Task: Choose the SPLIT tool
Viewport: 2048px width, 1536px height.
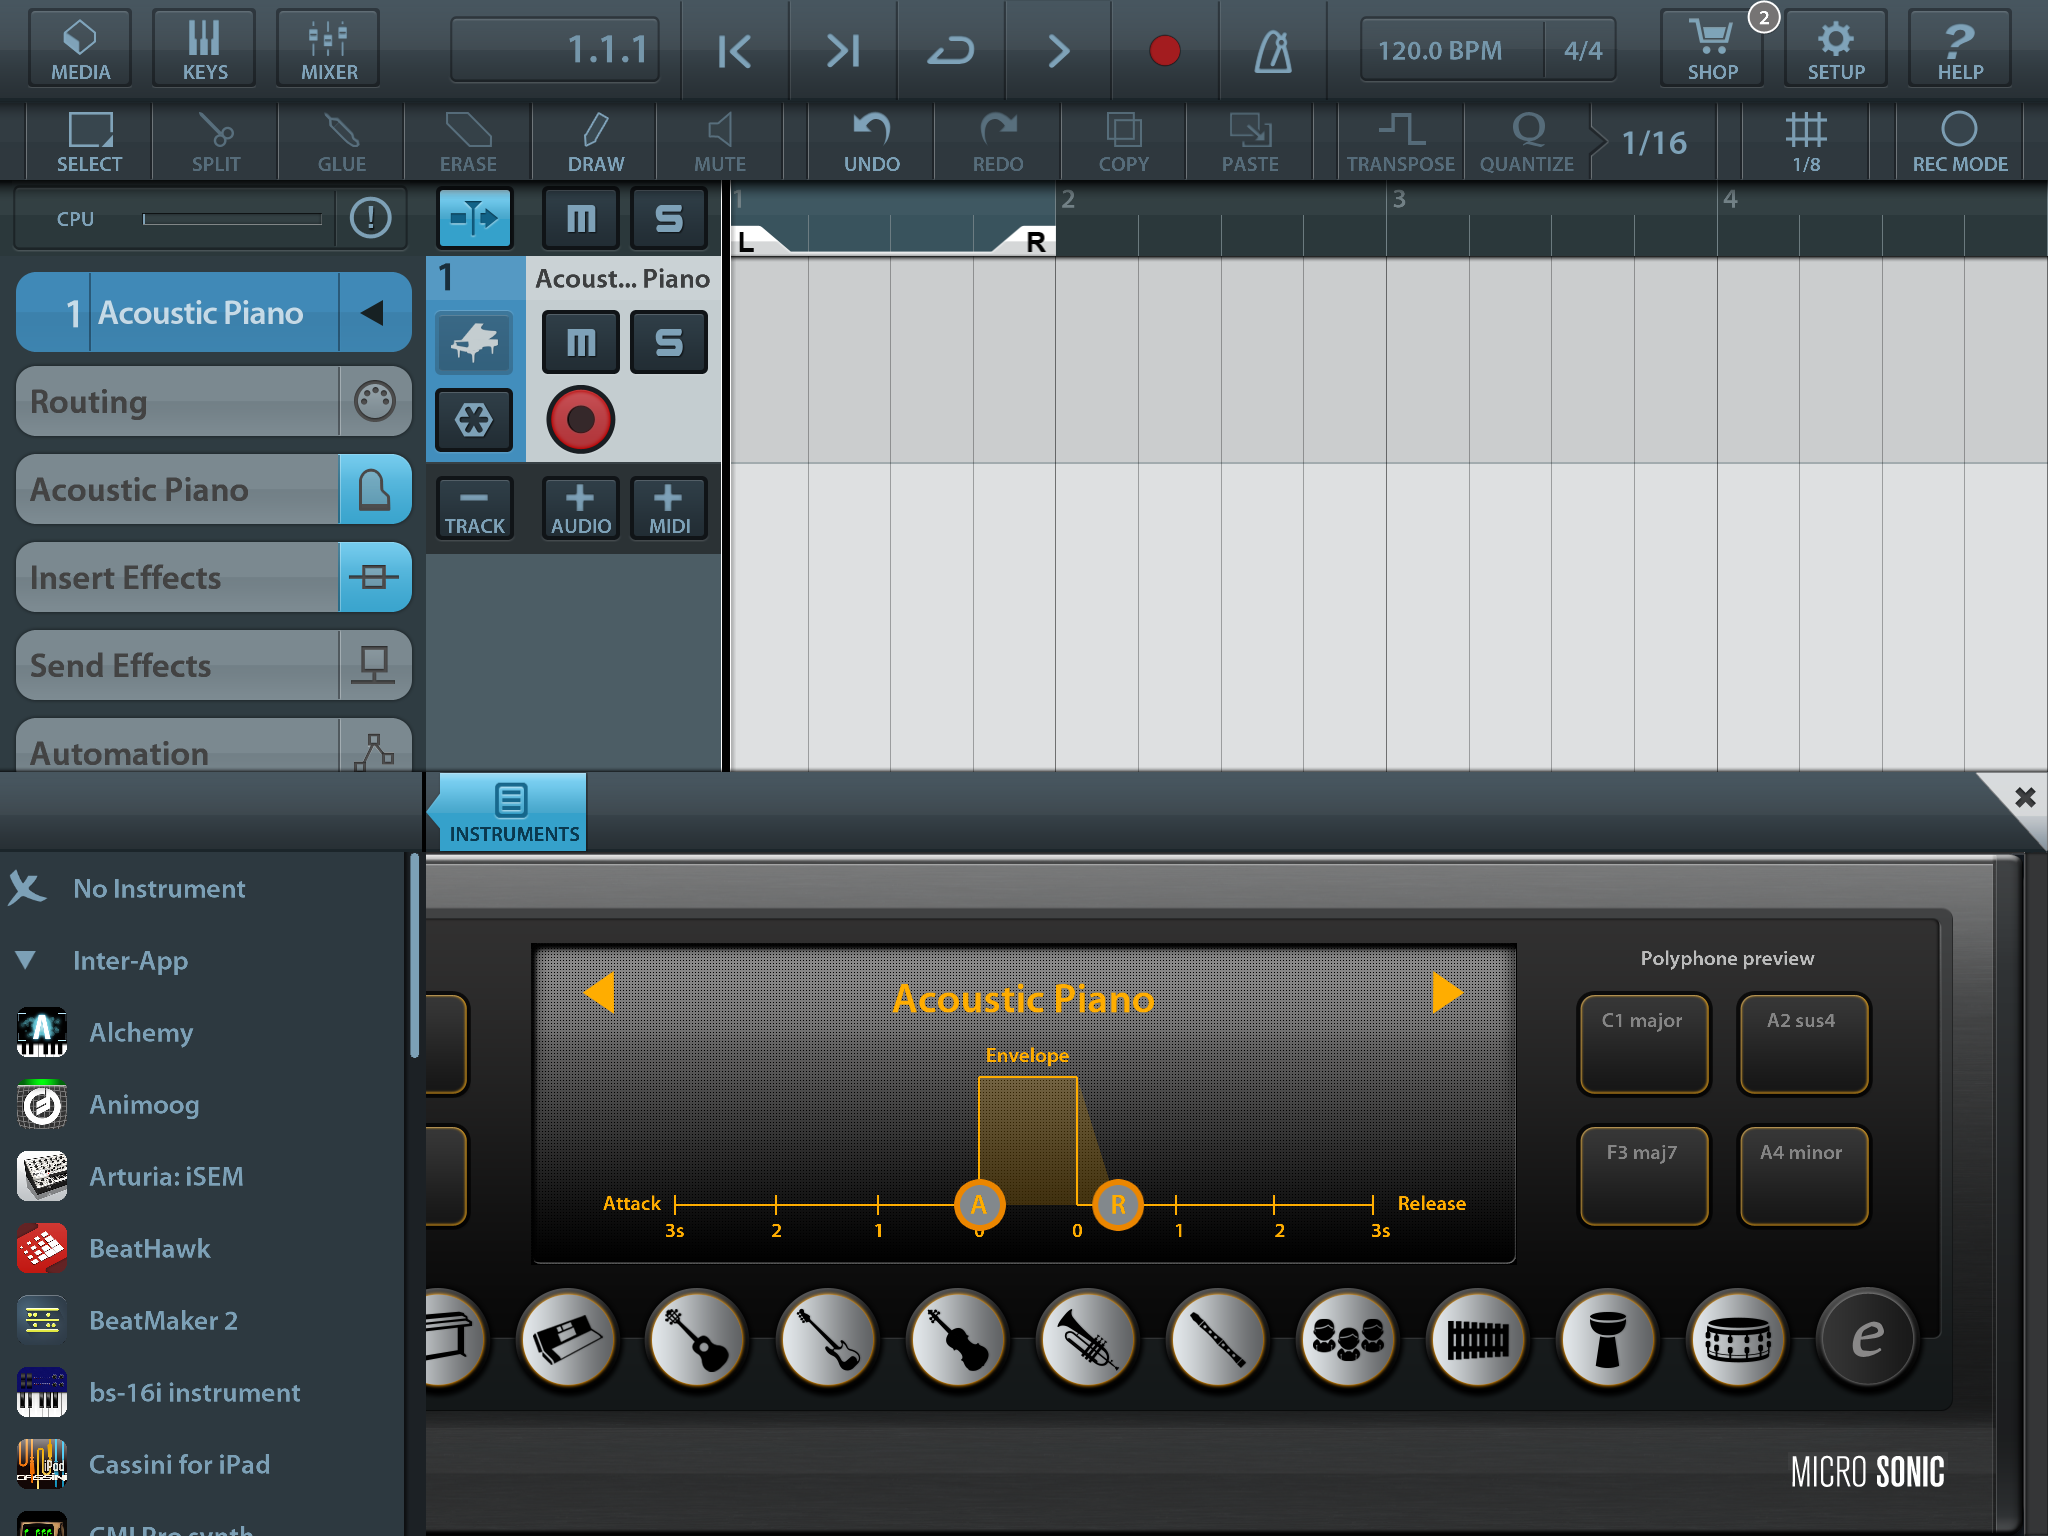Action: point(216,141)
